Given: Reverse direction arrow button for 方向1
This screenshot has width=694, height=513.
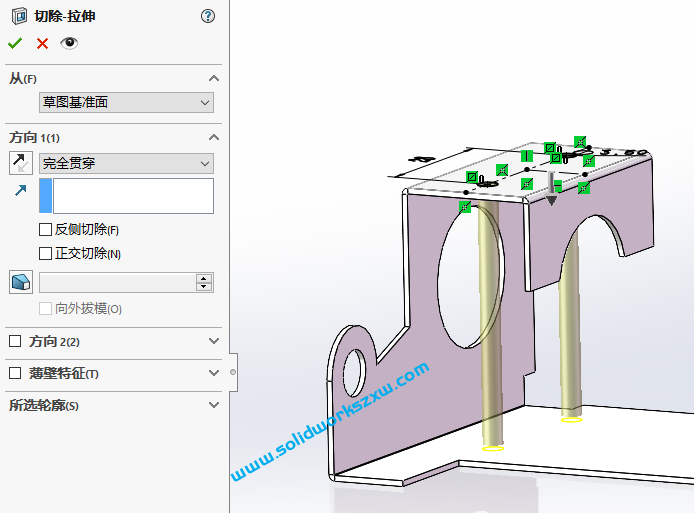Looking at the screenshot, I should tap(21, 163).
